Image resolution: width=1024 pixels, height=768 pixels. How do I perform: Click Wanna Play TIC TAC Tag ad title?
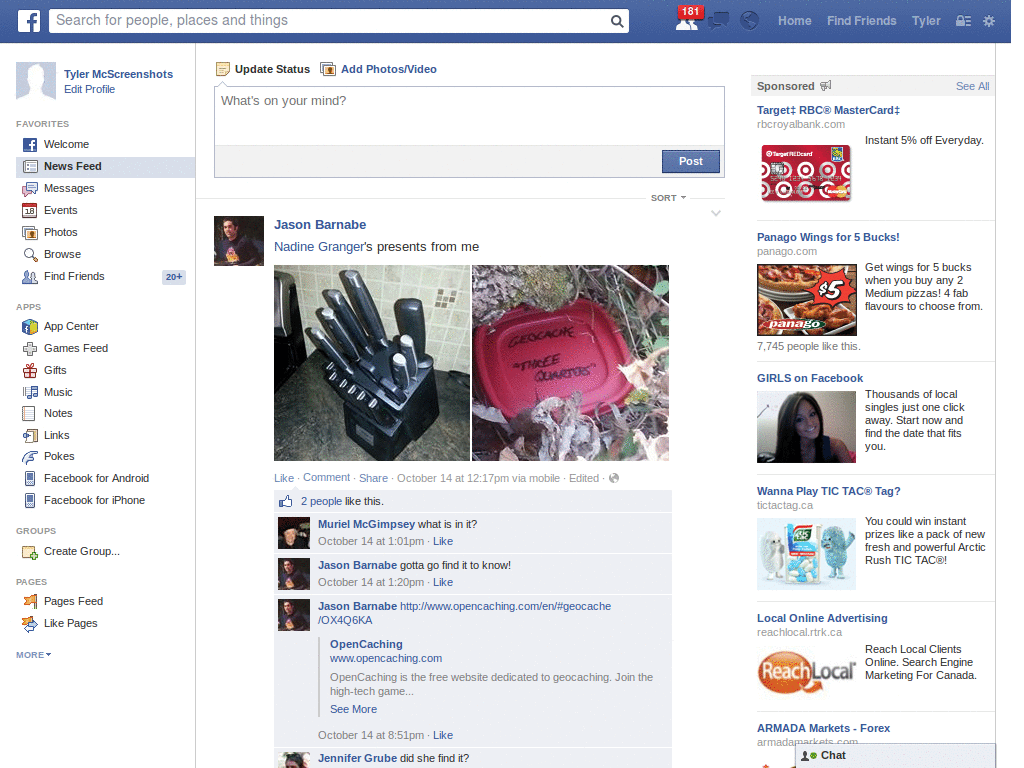point(828,491)
